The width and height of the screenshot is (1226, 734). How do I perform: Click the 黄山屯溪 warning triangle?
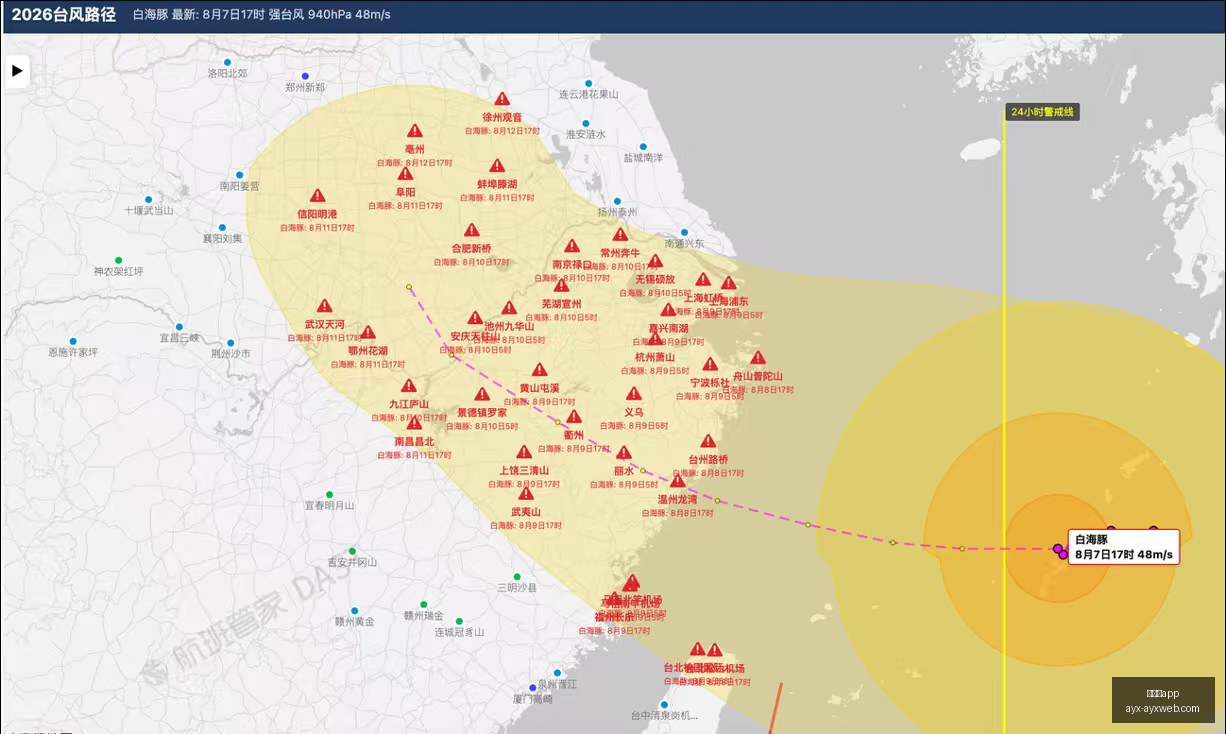click(x=539, y=370)
